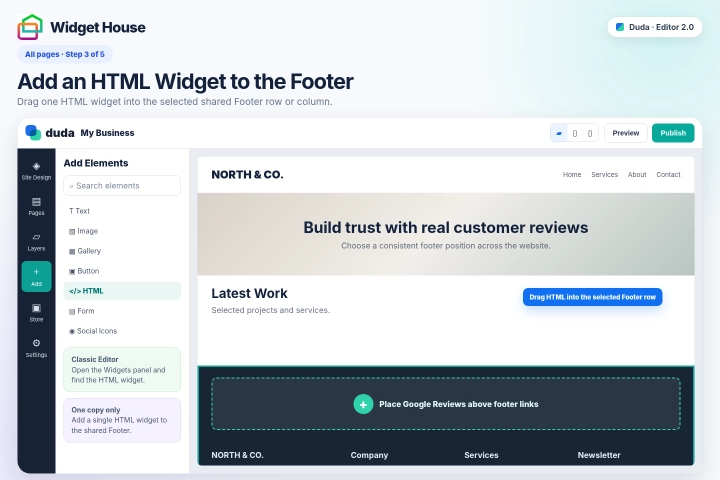This screenshot has height=480, width=720.
Task: Switch to desktop device view
Action: 559,133
